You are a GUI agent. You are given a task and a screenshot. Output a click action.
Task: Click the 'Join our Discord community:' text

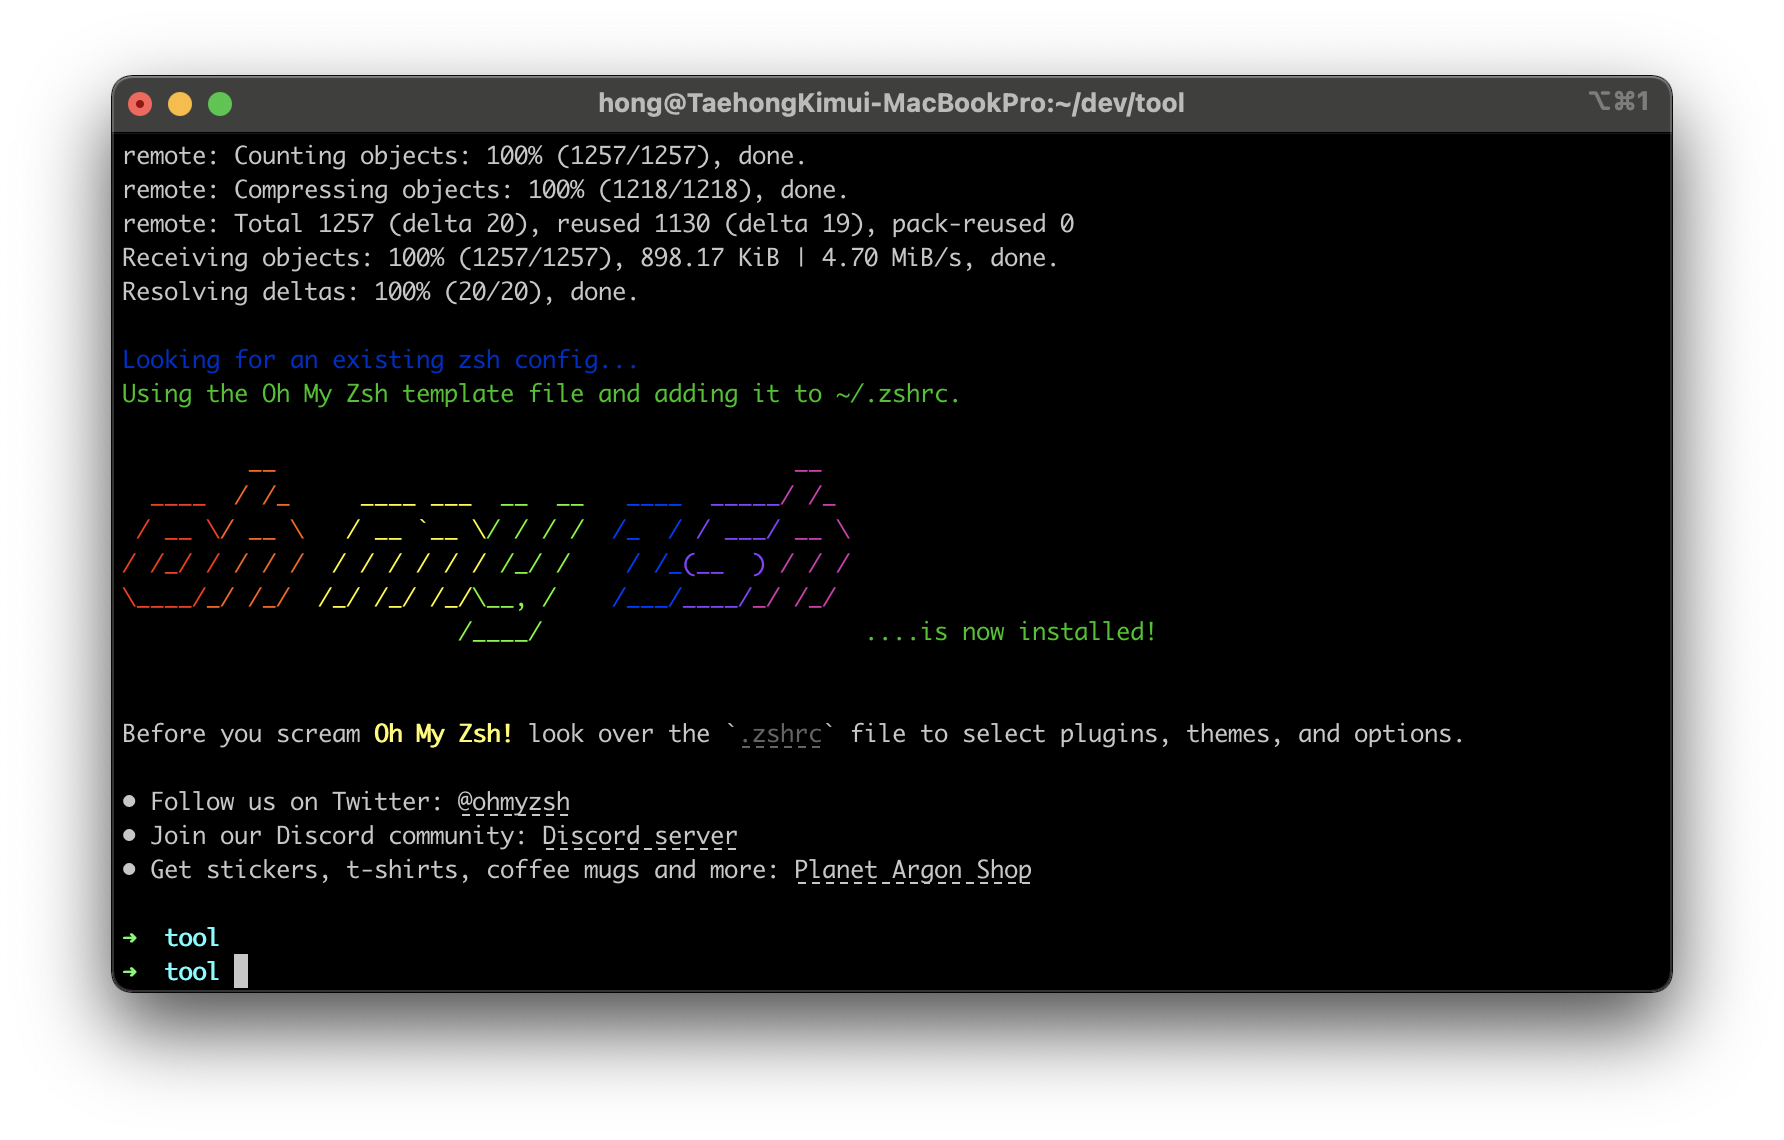[338, 836]
